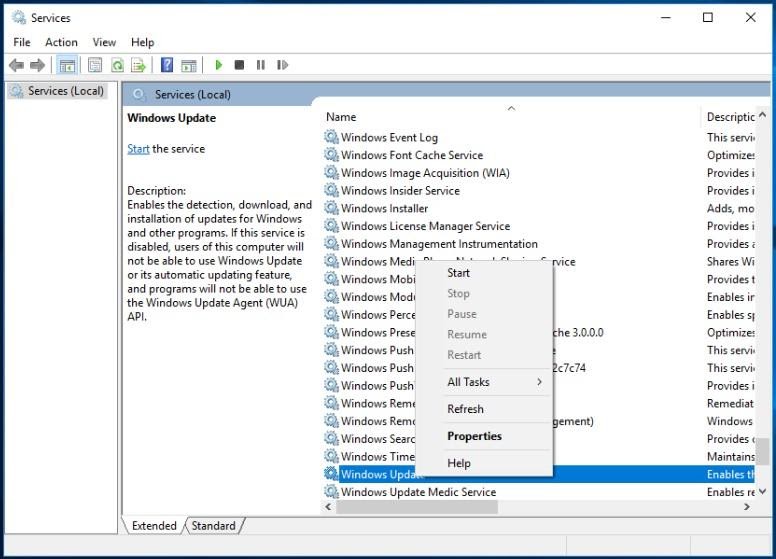The height and width of the screenshot is (559, 776).
Task: Minimize the Services window
Action: pos(666,18)
